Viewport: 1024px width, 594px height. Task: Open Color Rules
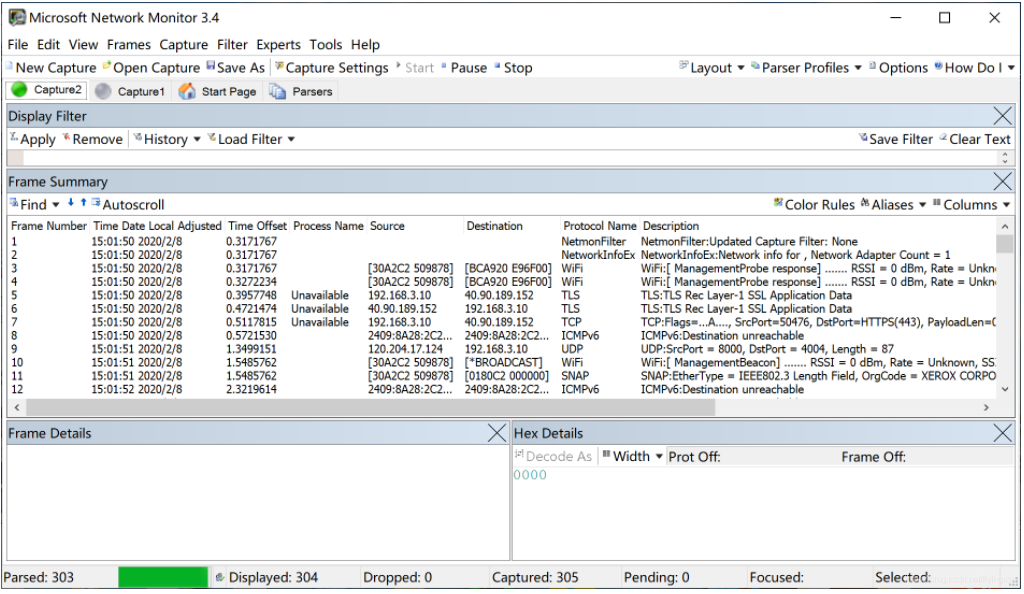(814, 205)
